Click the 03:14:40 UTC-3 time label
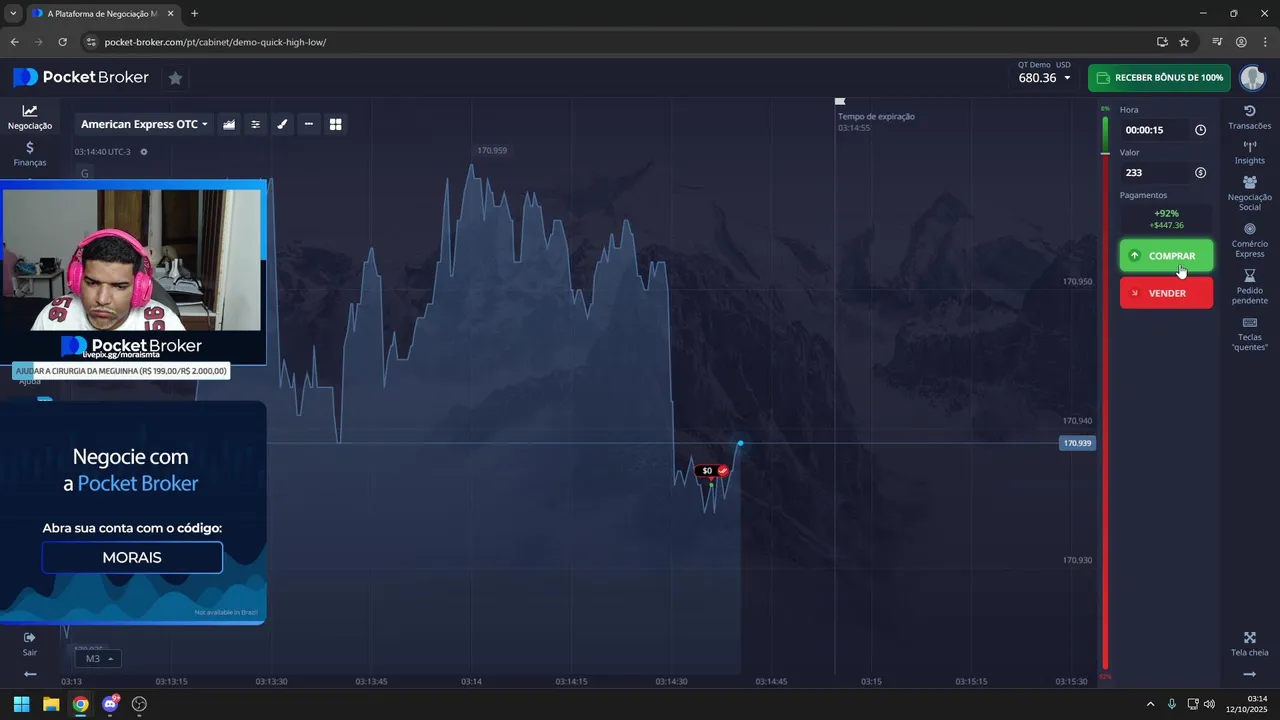 102,152
